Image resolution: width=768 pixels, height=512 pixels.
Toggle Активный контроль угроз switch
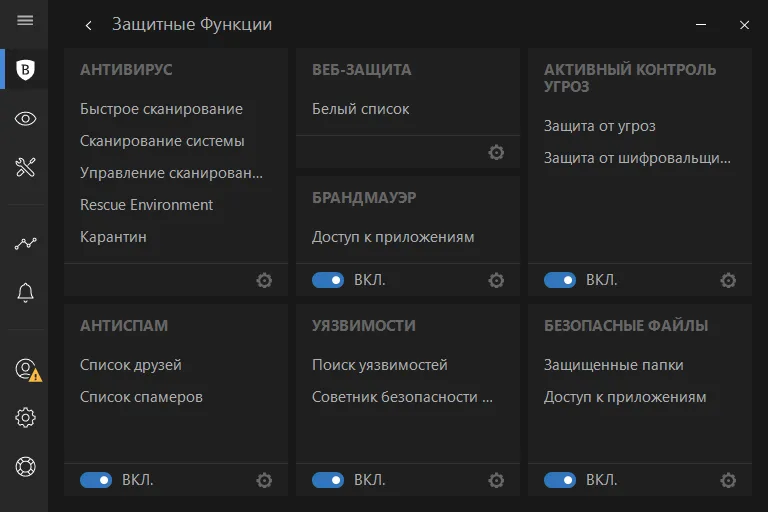(560, 280)
